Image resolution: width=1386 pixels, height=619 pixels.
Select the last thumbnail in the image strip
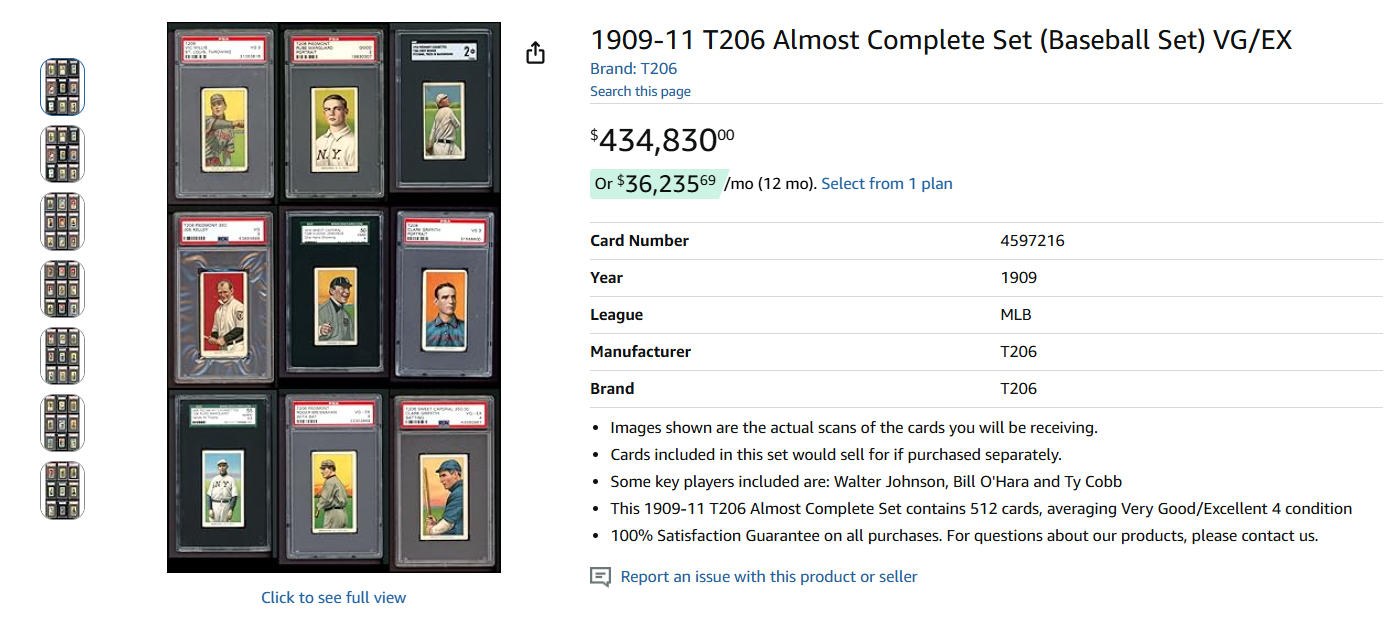point(62,488)
